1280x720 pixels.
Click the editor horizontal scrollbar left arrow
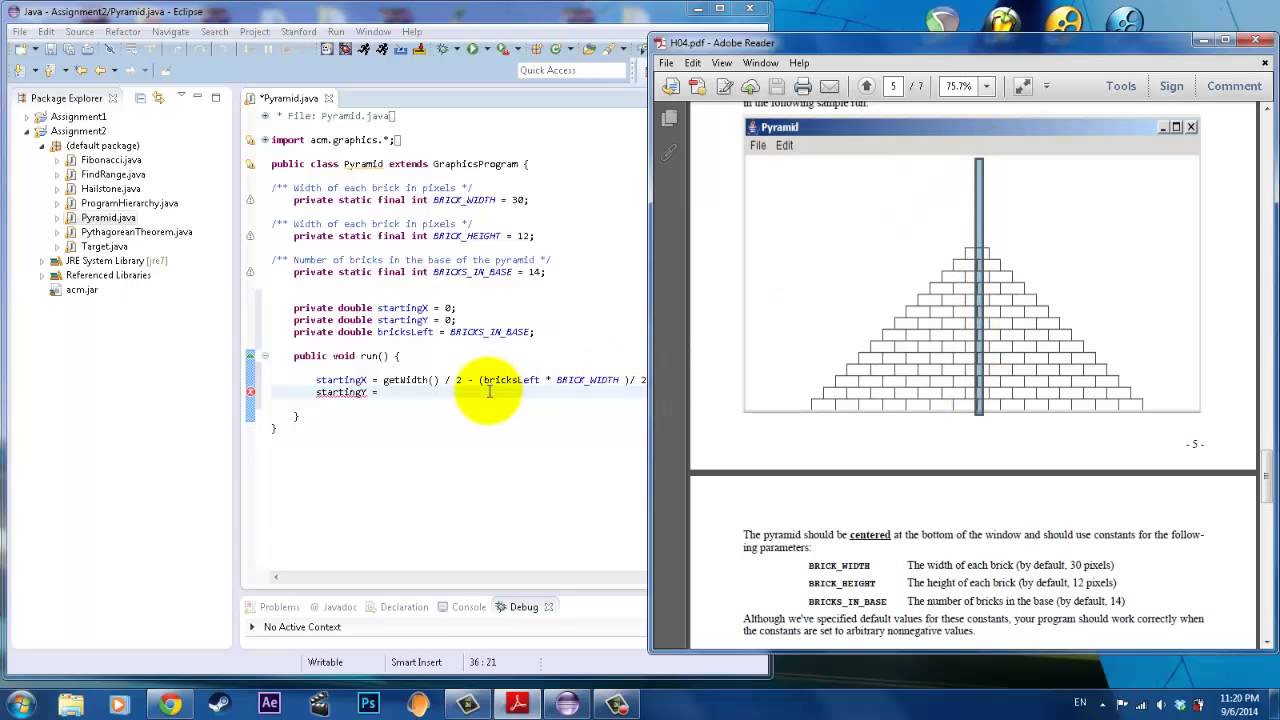point(276,576)
